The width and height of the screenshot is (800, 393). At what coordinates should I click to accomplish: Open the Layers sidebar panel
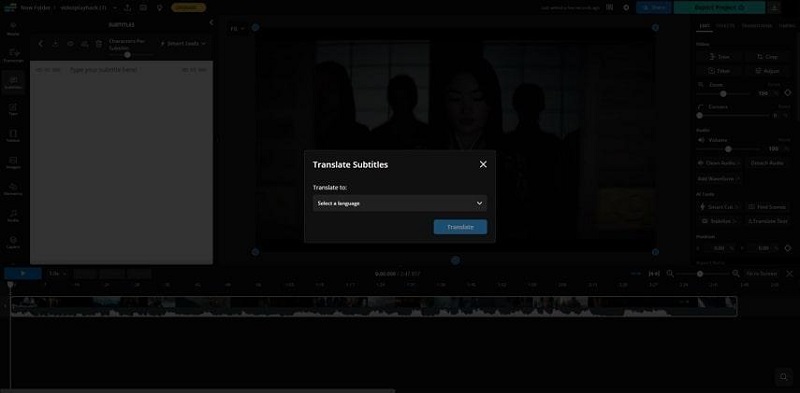point(13,242)
